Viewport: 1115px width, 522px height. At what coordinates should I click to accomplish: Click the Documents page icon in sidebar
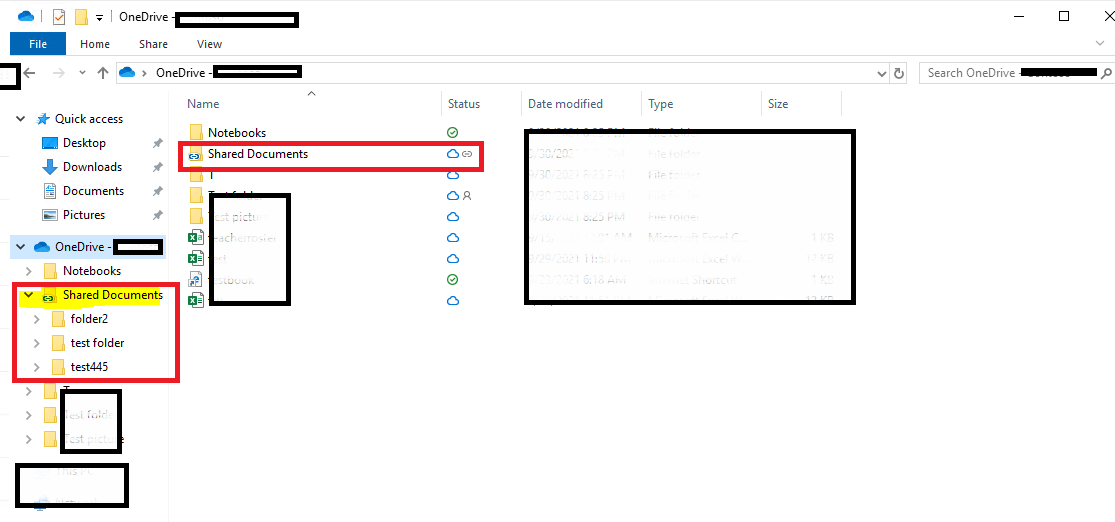coord(50,191)
